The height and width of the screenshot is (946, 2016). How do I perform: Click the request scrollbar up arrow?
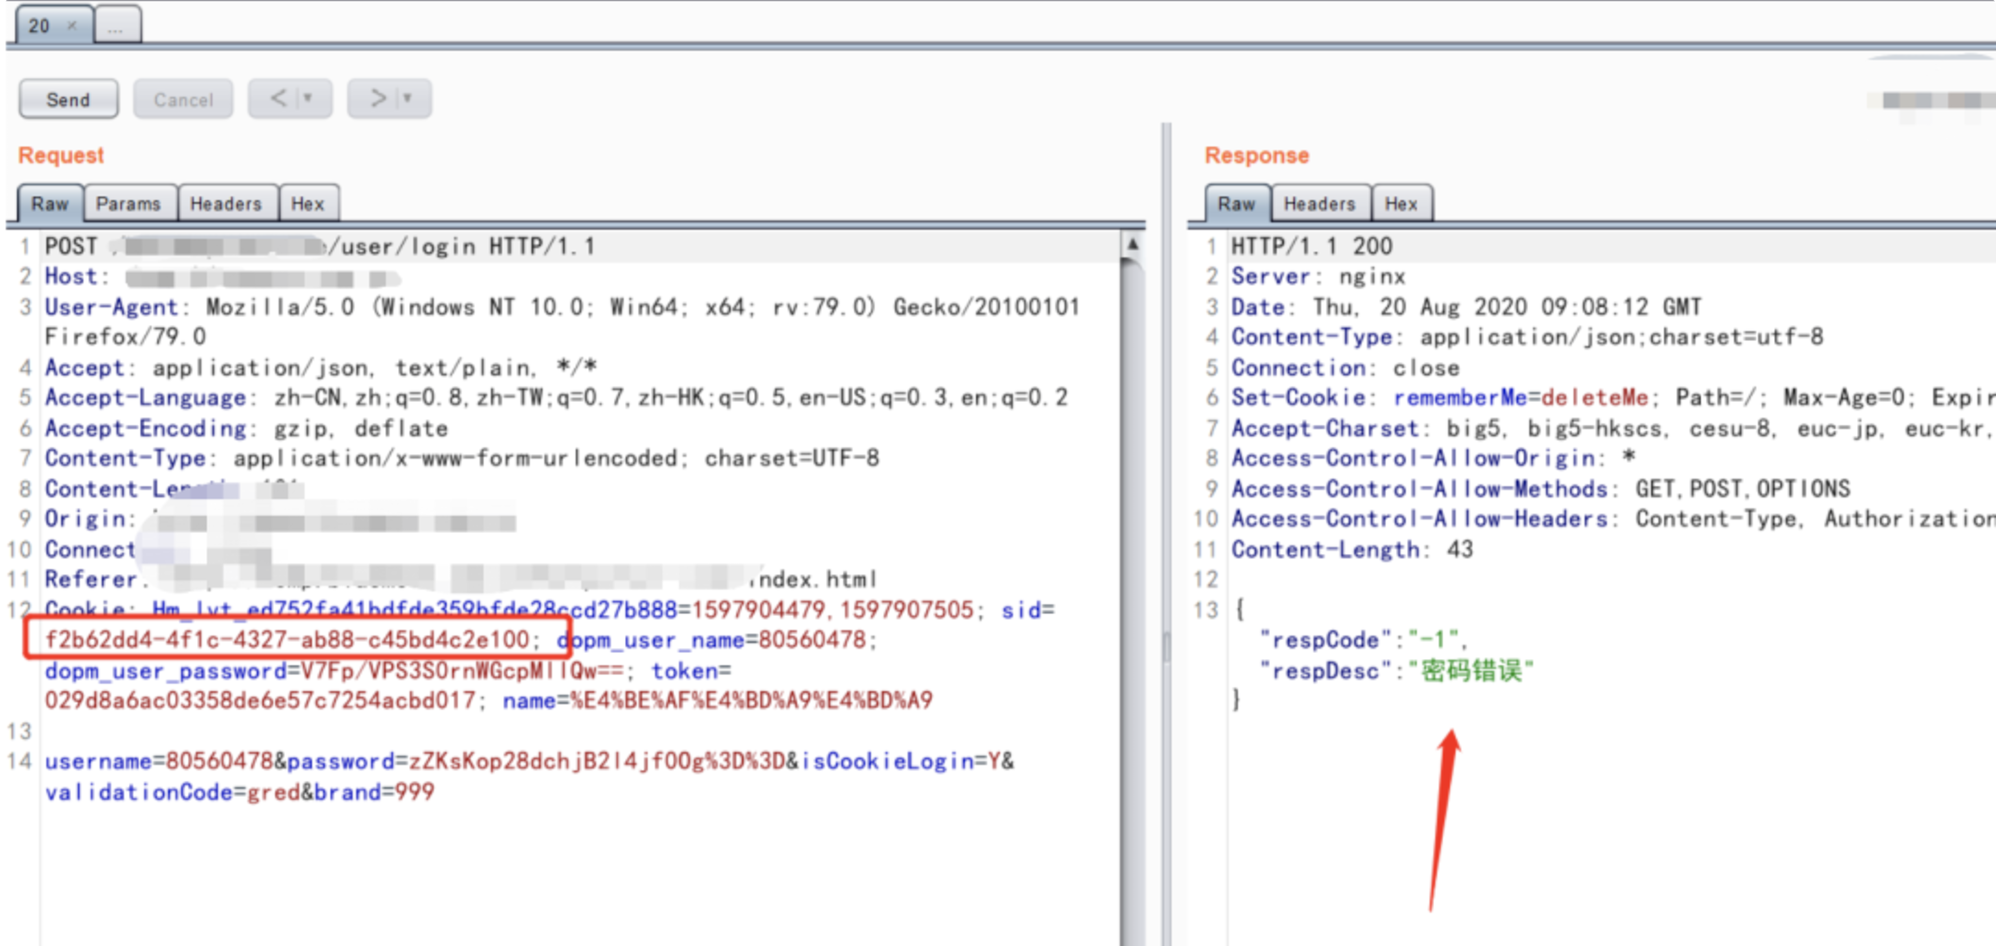[x=1132, y=244]
